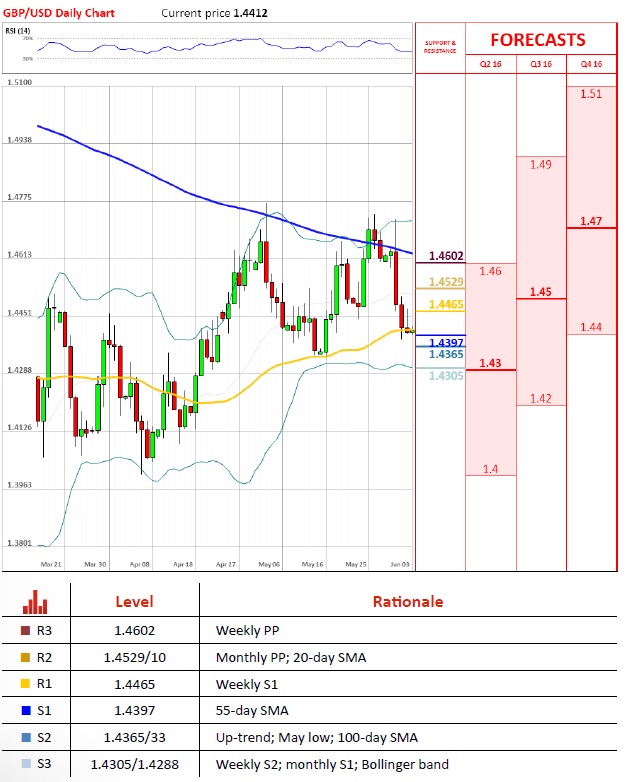Image resolution: width=630 pixels, height=782 pixels.
Task: Click the 1.4529 level label on chart
Action: [446, 282]
